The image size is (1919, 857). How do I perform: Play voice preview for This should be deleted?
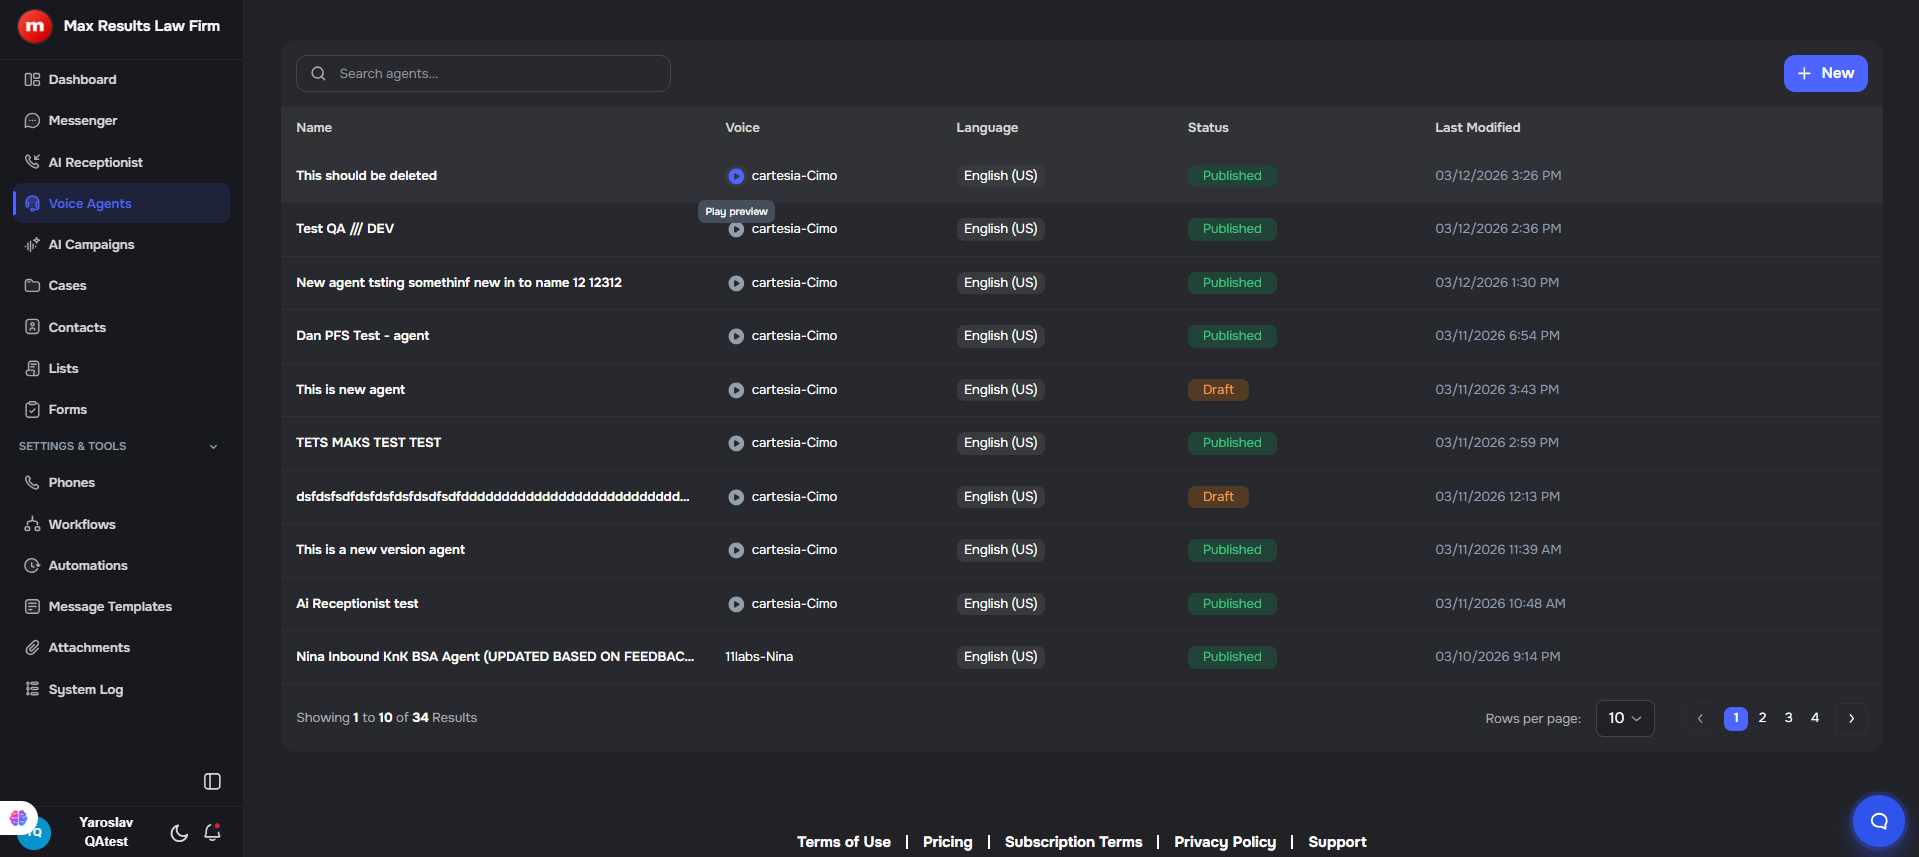(x=736, y=176)
